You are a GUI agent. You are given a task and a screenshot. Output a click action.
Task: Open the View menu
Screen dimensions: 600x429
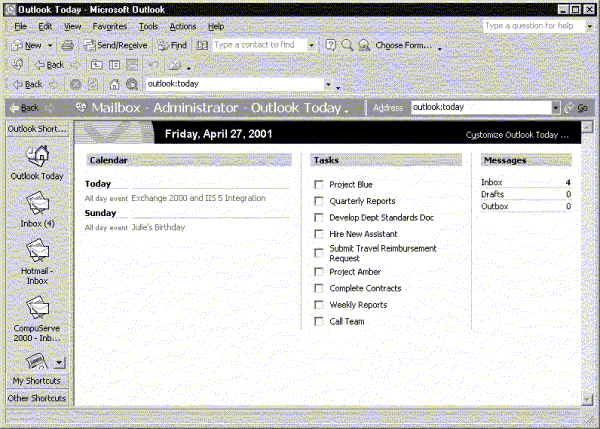pyautogui.click(x=72, y=26)
